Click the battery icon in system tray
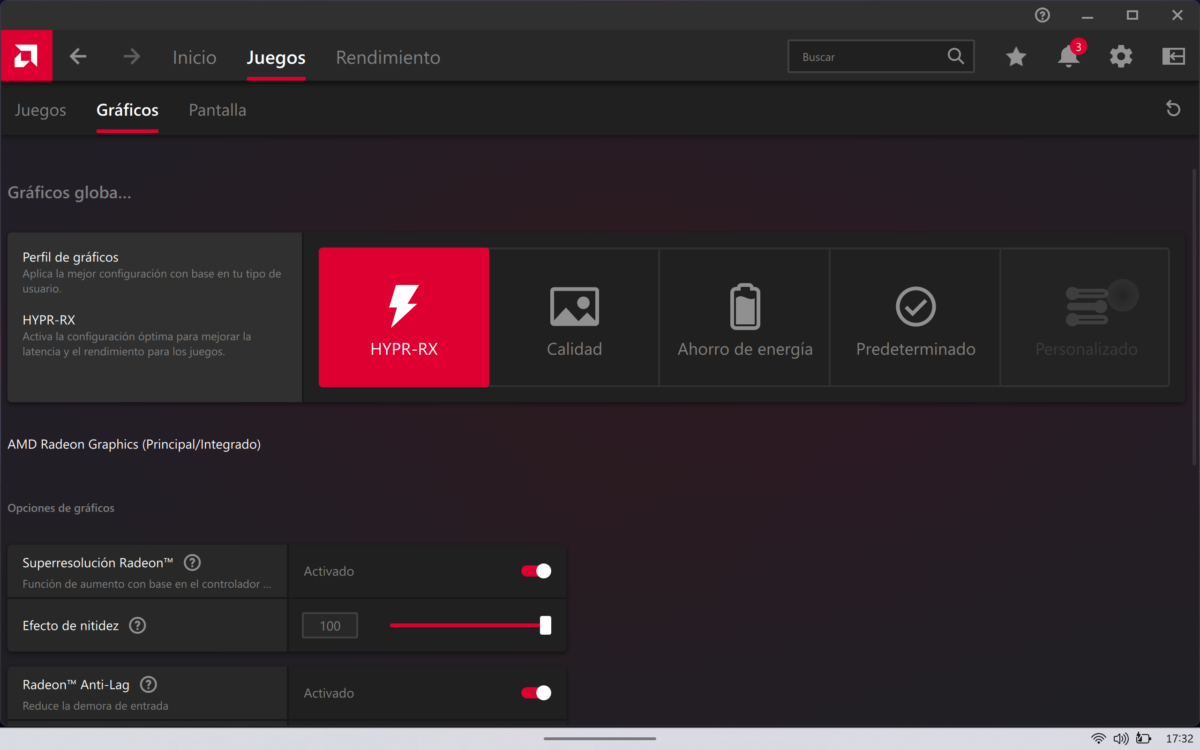The height and width of the screenshot is (750, 1200). pyautogui.click(x=1144, y=739)
